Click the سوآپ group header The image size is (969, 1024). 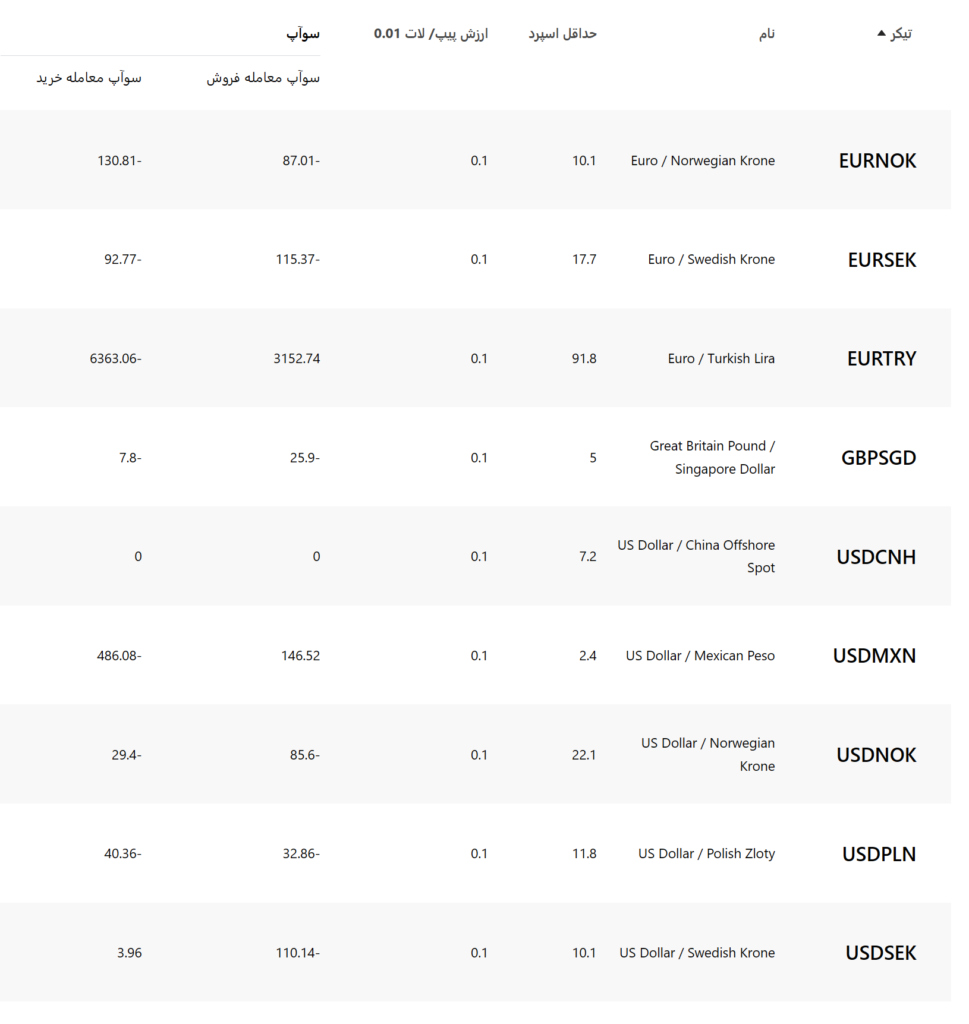(x=303, y=34)
